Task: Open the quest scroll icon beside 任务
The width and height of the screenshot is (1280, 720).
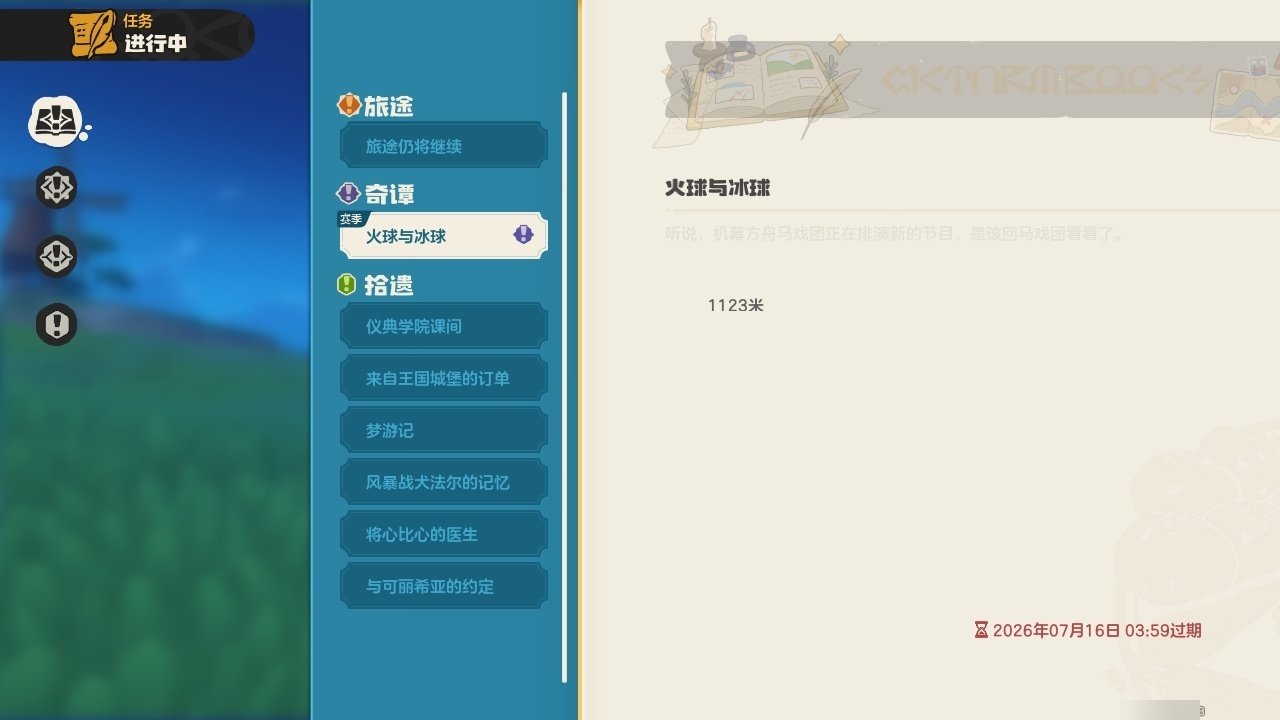Action: coord(93,34)
